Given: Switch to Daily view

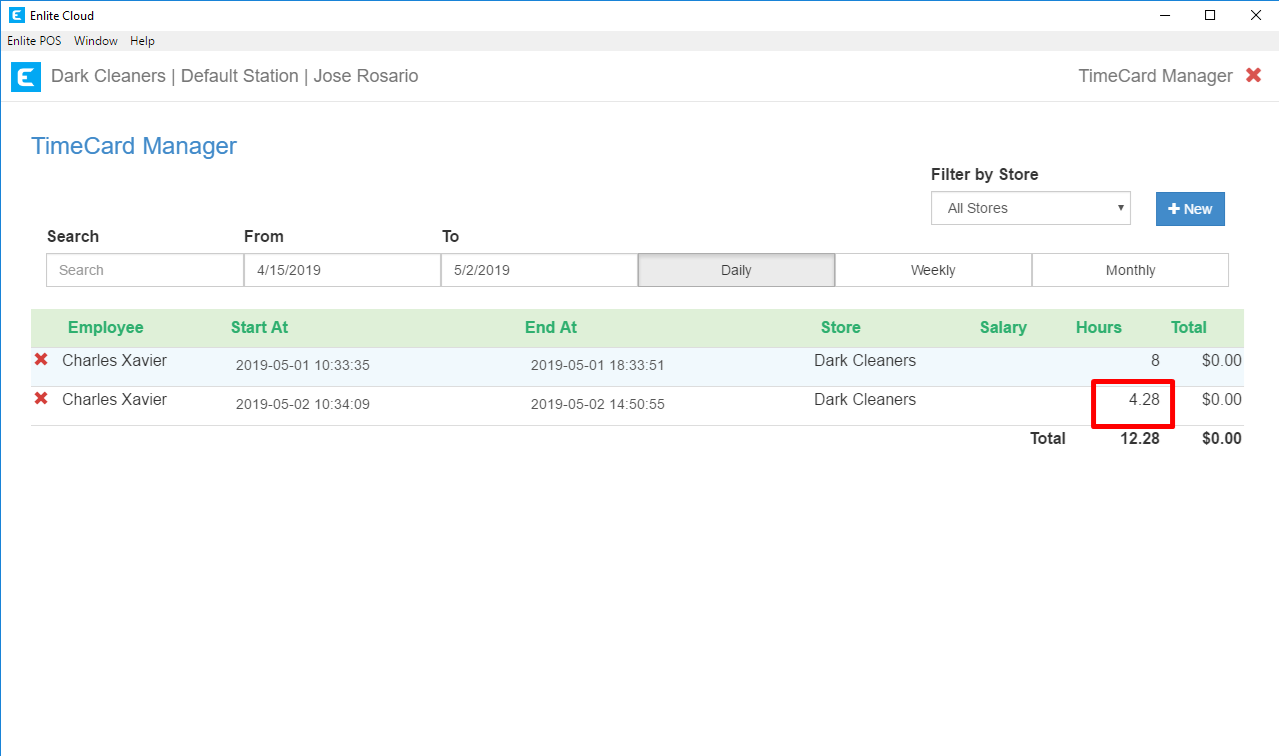Looking at the screenshot, I should [736, 270].
